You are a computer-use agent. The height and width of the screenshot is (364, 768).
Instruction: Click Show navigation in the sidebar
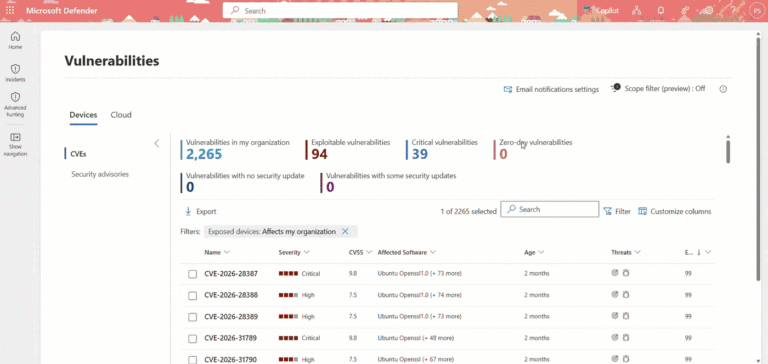click(x=15, y=144)
